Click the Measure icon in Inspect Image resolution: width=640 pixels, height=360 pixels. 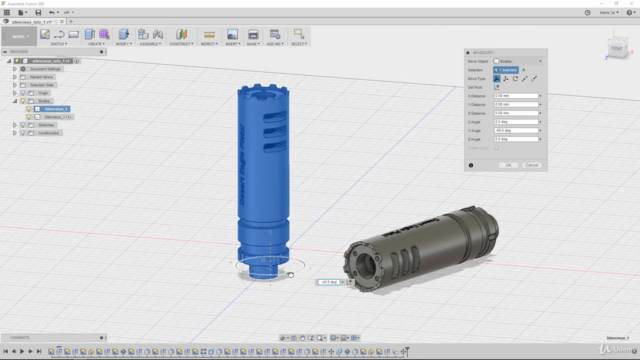point(209,35)
